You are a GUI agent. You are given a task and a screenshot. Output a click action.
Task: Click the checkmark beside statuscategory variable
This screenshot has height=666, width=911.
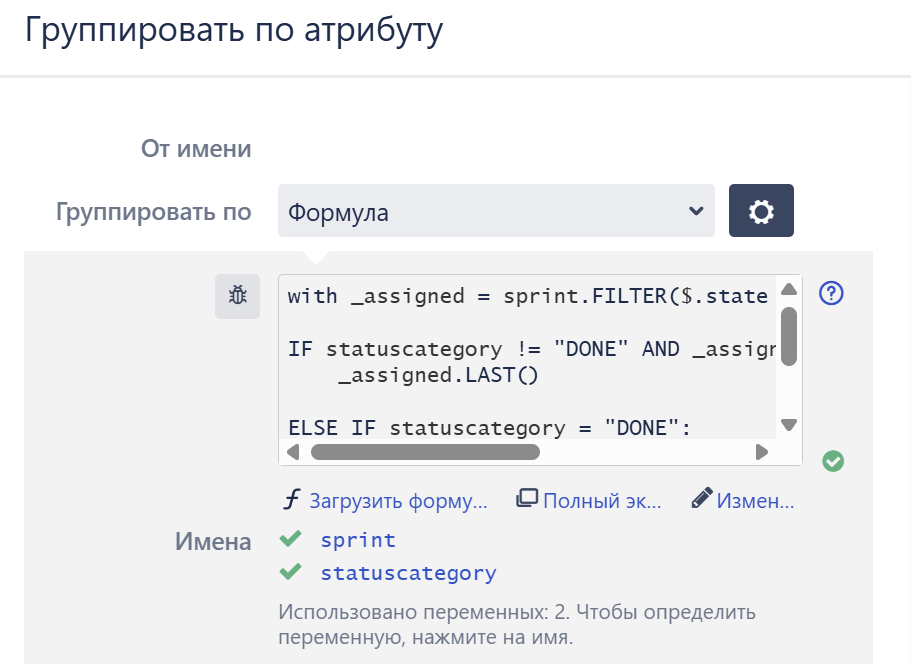290,572
